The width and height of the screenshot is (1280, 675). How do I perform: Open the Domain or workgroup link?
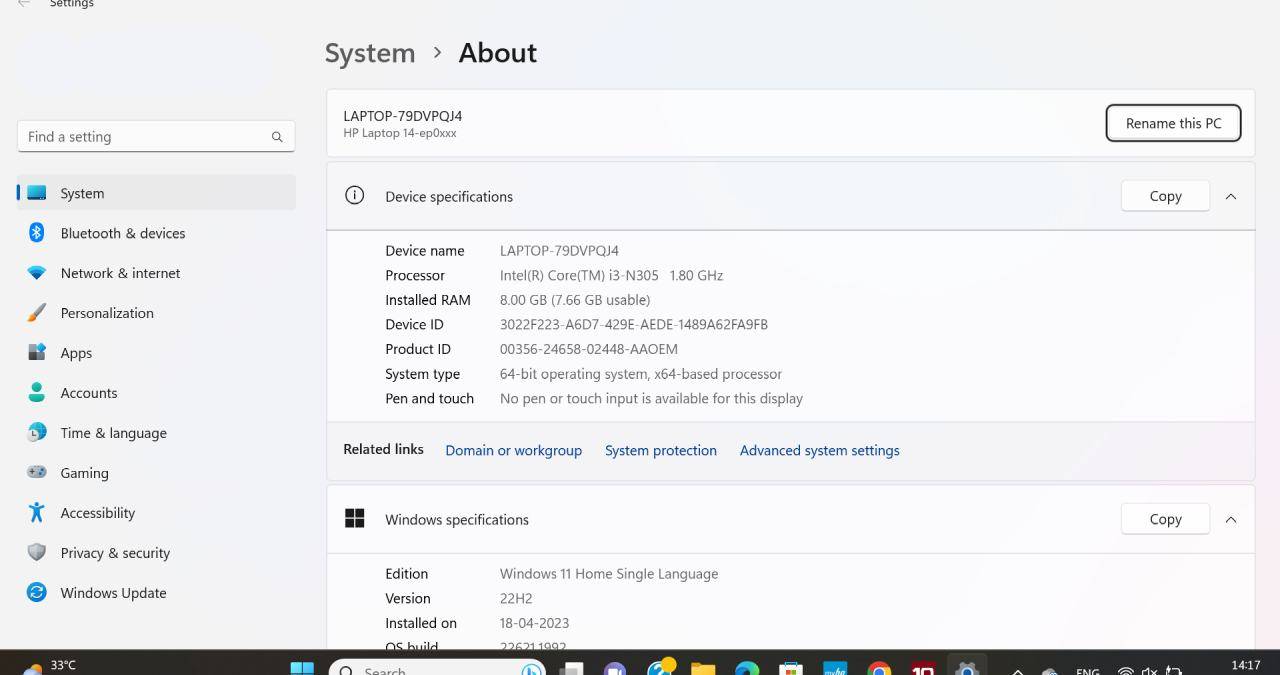pos(513,451)
